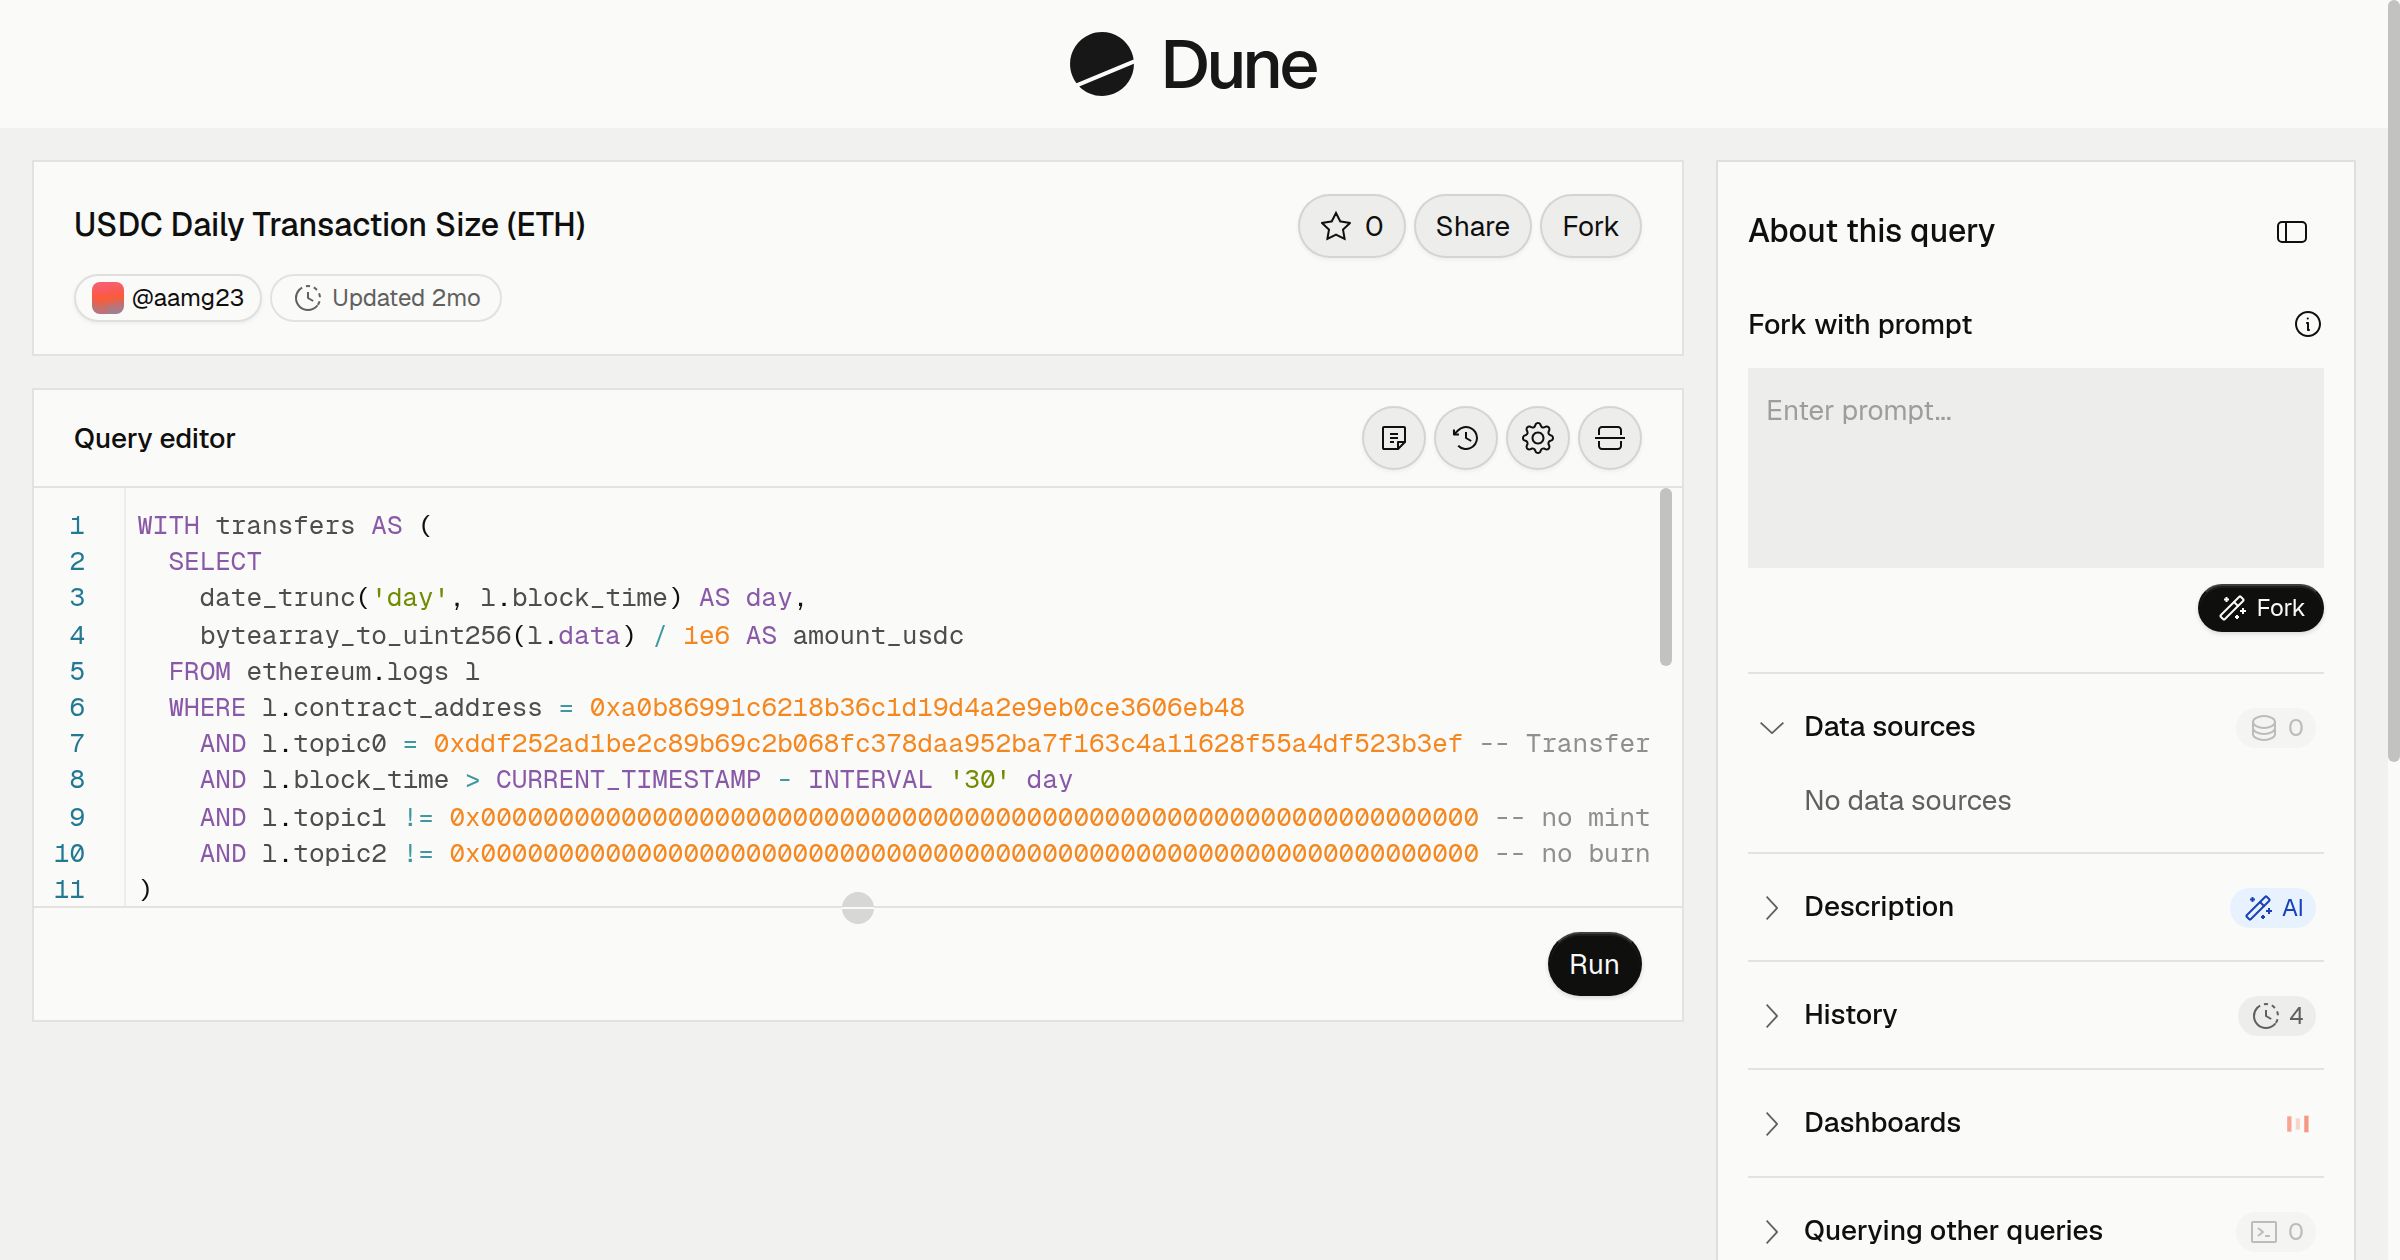The image size is (2400, 1260).
Task: Click the Updated 2mo clock badge
Action: coord(386,298)
